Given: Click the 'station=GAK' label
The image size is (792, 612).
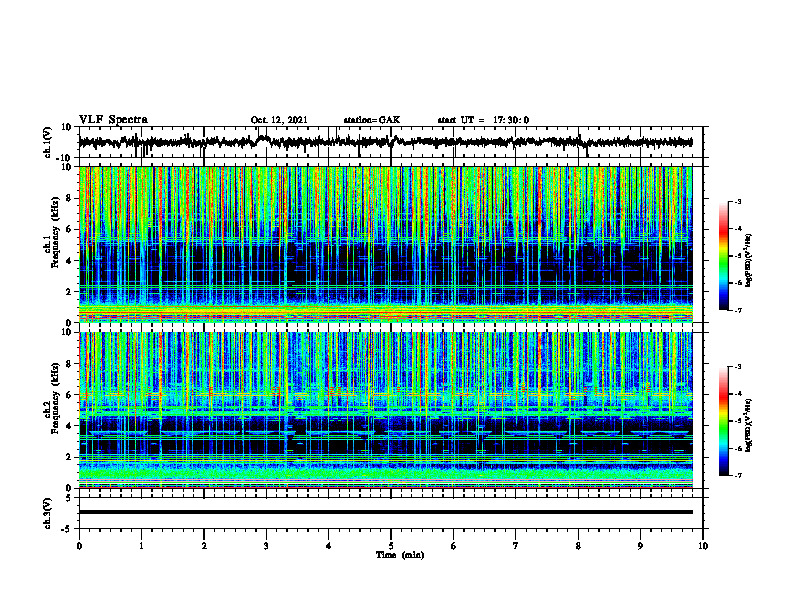Looking at the screenshot, I should 372,120.
